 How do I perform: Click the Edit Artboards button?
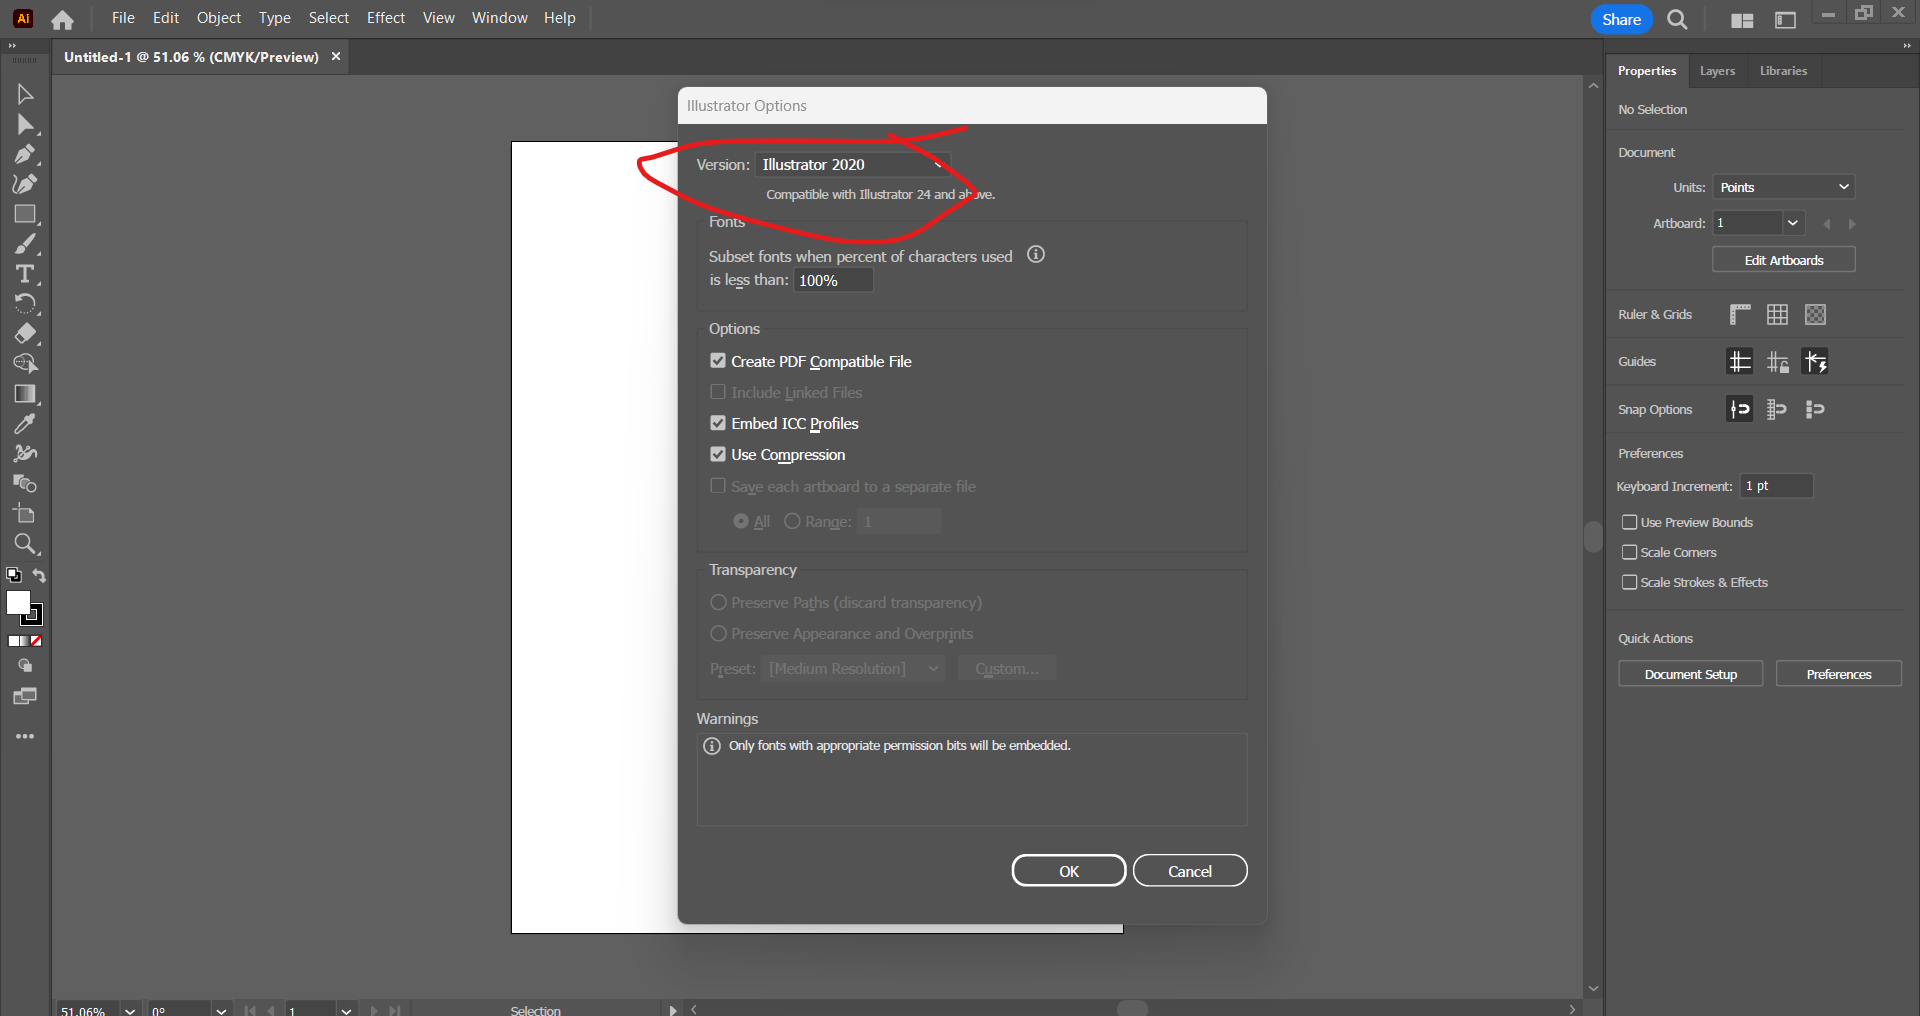coord(1782,259)
